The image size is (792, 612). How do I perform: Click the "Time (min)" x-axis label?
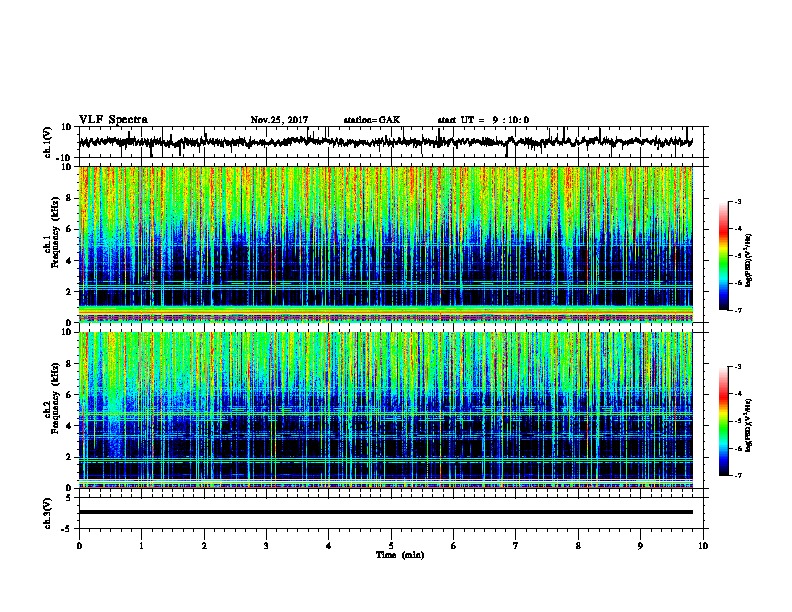[x=400, y=555]
